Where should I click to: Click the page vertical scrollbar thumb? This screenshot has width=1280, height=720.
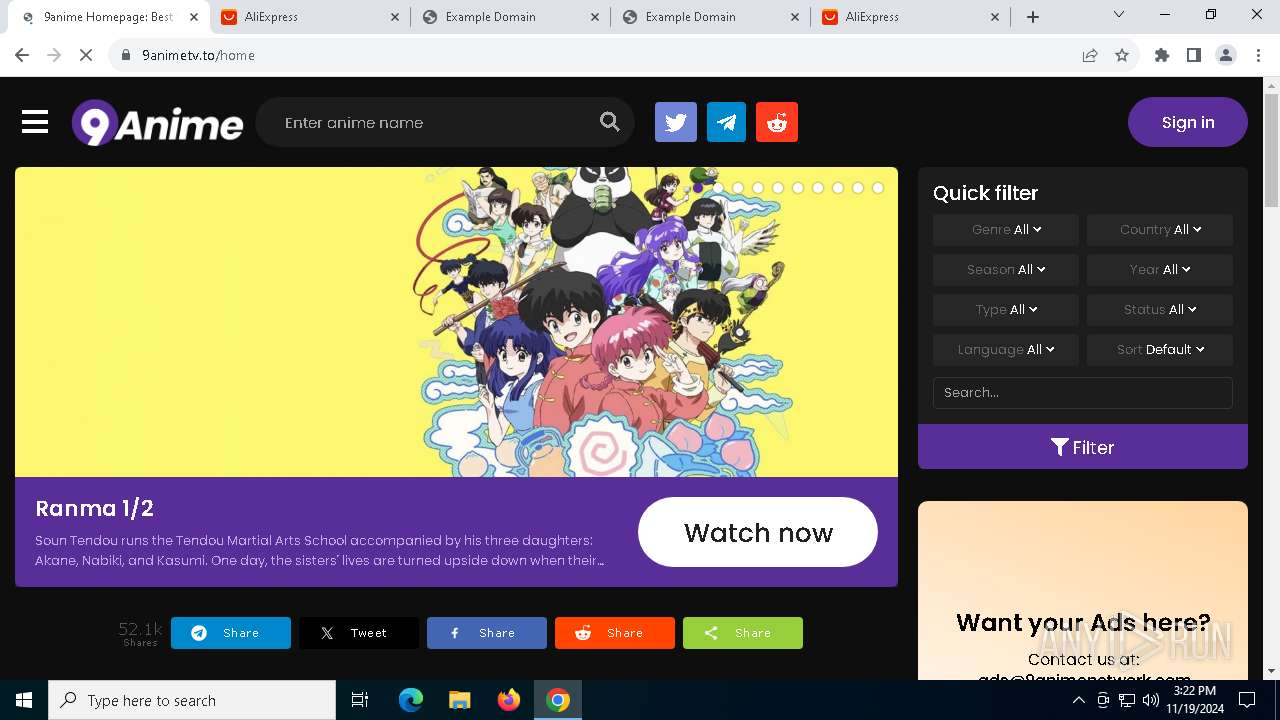(1271, 150)
